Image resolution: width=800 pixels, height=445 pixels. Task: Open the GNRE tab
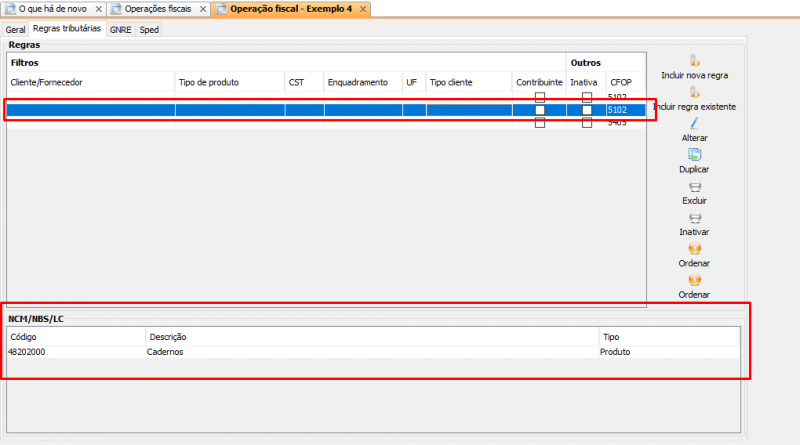120,30
